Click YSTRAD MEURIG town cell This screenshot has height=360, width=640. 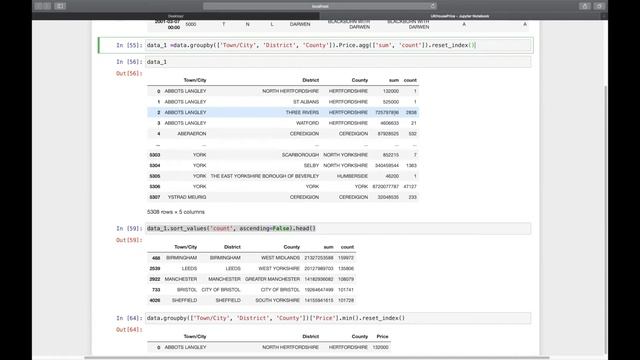click(187, 197)
